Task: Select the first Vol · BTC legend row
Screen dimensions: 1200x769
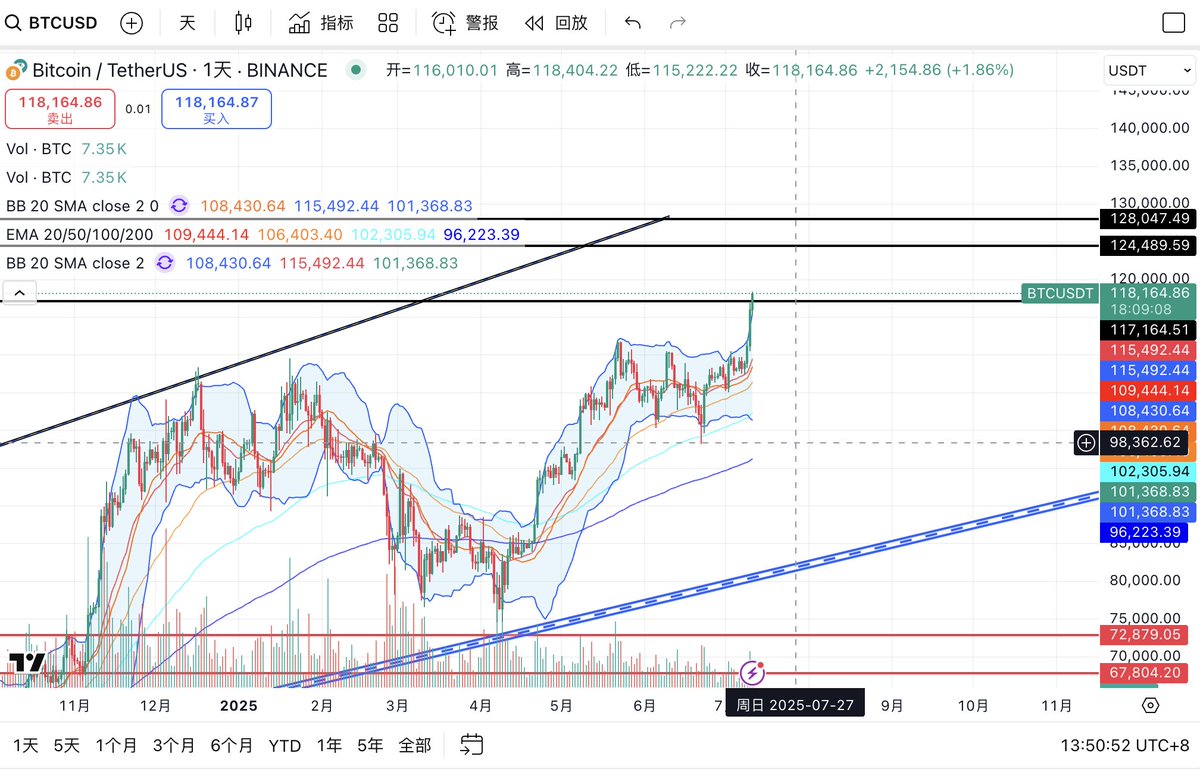Action: 66,149
